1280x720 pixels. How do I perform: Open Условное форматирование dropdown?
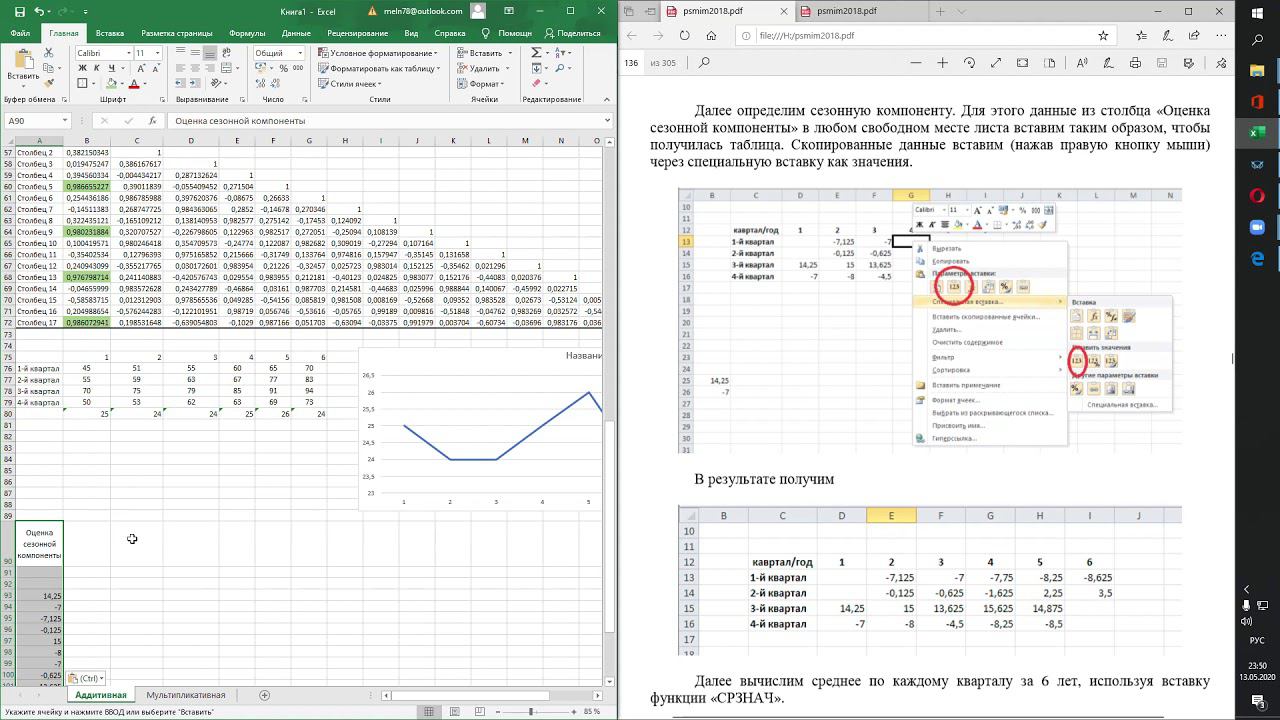click(378, 53)
